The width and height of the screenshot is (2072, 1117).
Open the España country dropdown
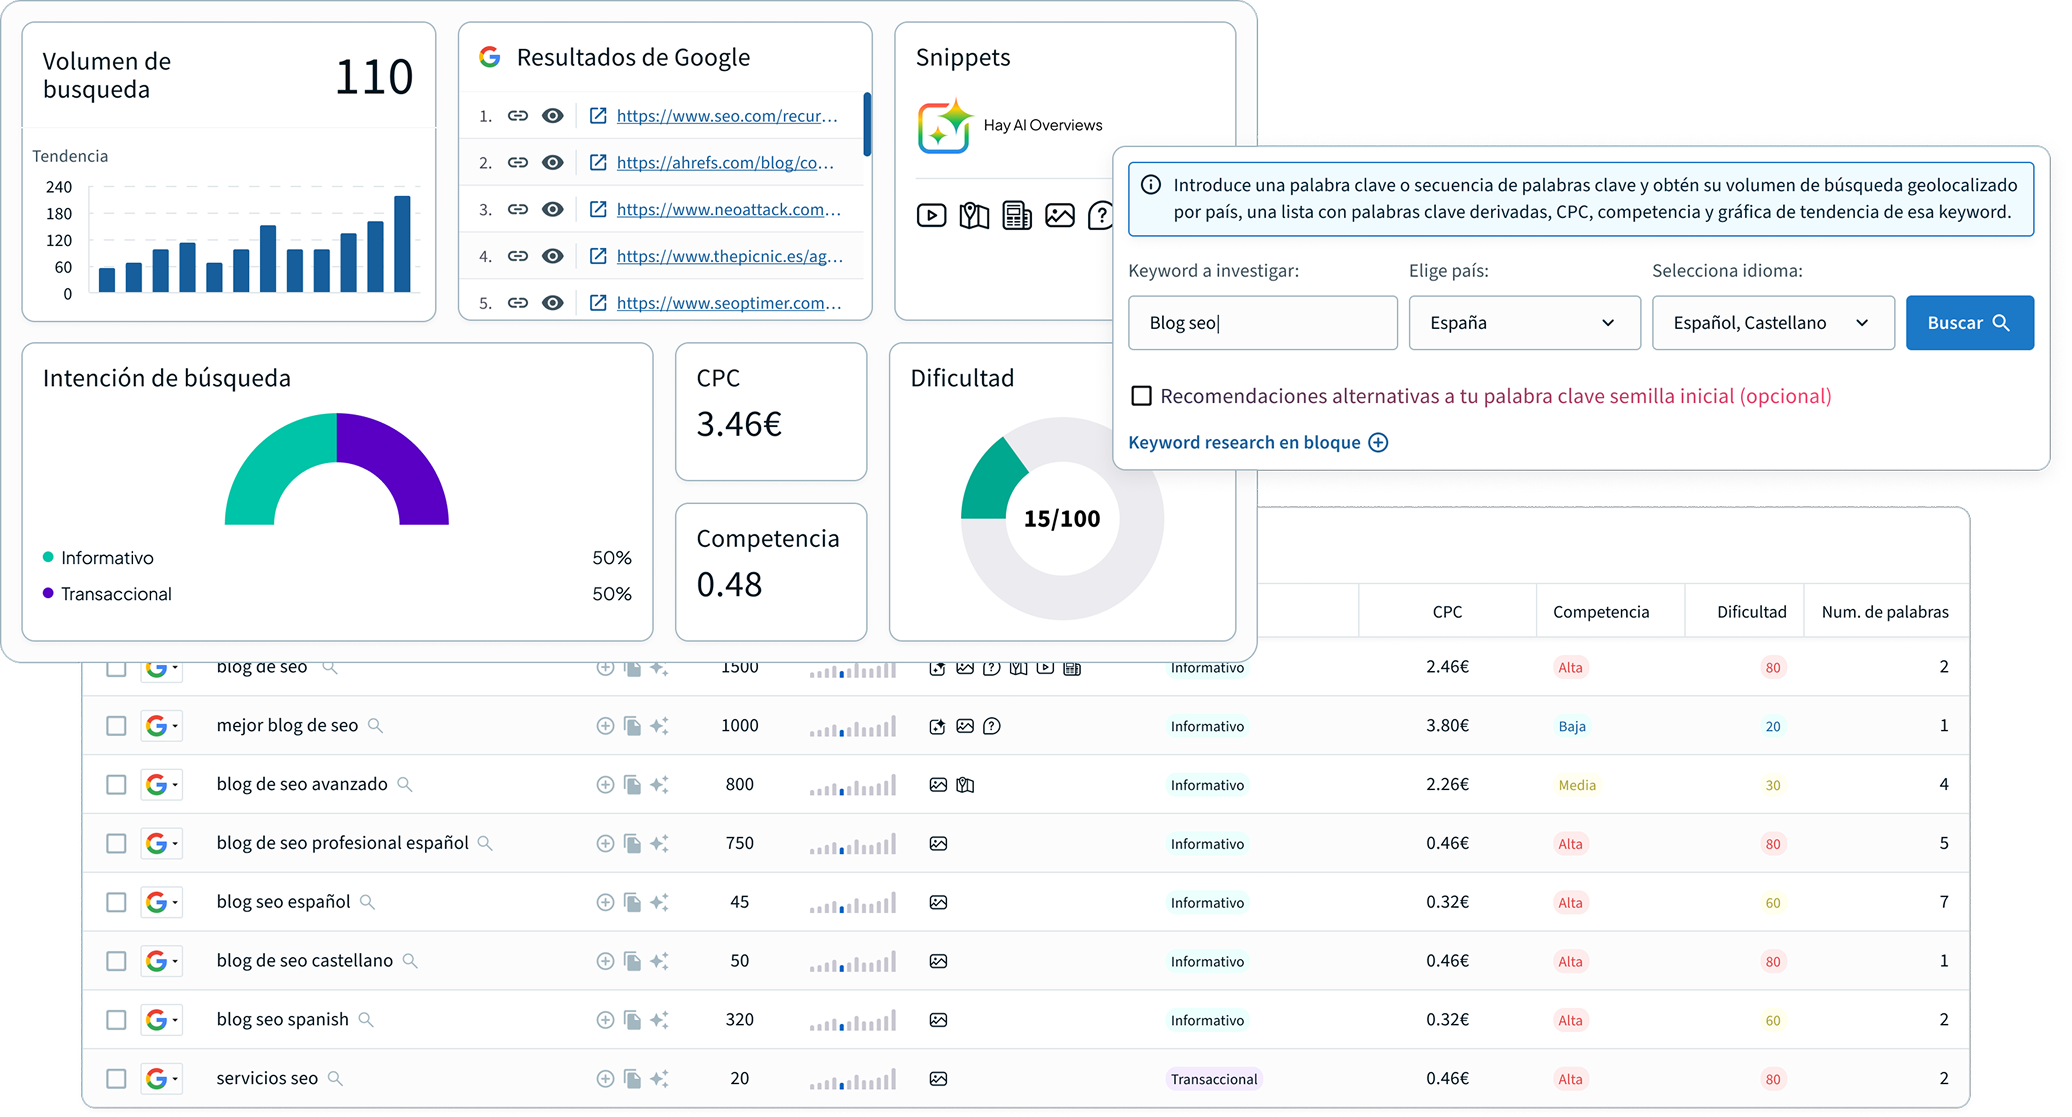point(1524,323)
